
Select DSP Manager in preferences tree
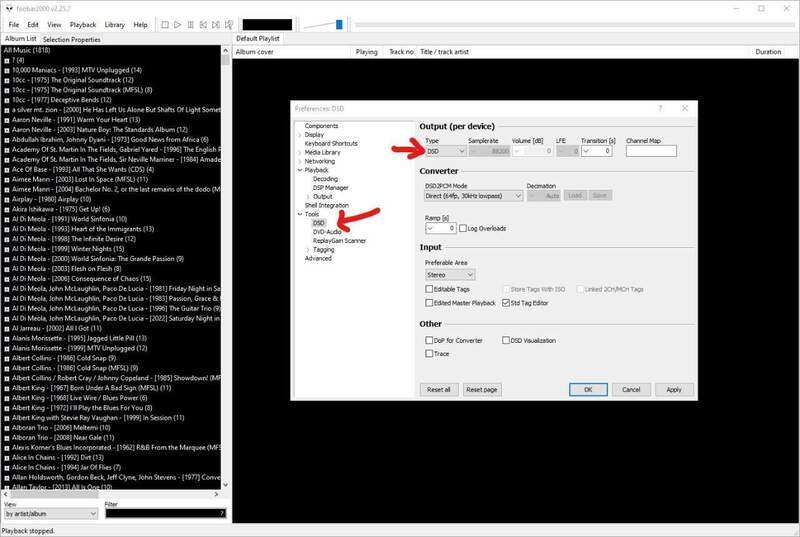[331, 188]
